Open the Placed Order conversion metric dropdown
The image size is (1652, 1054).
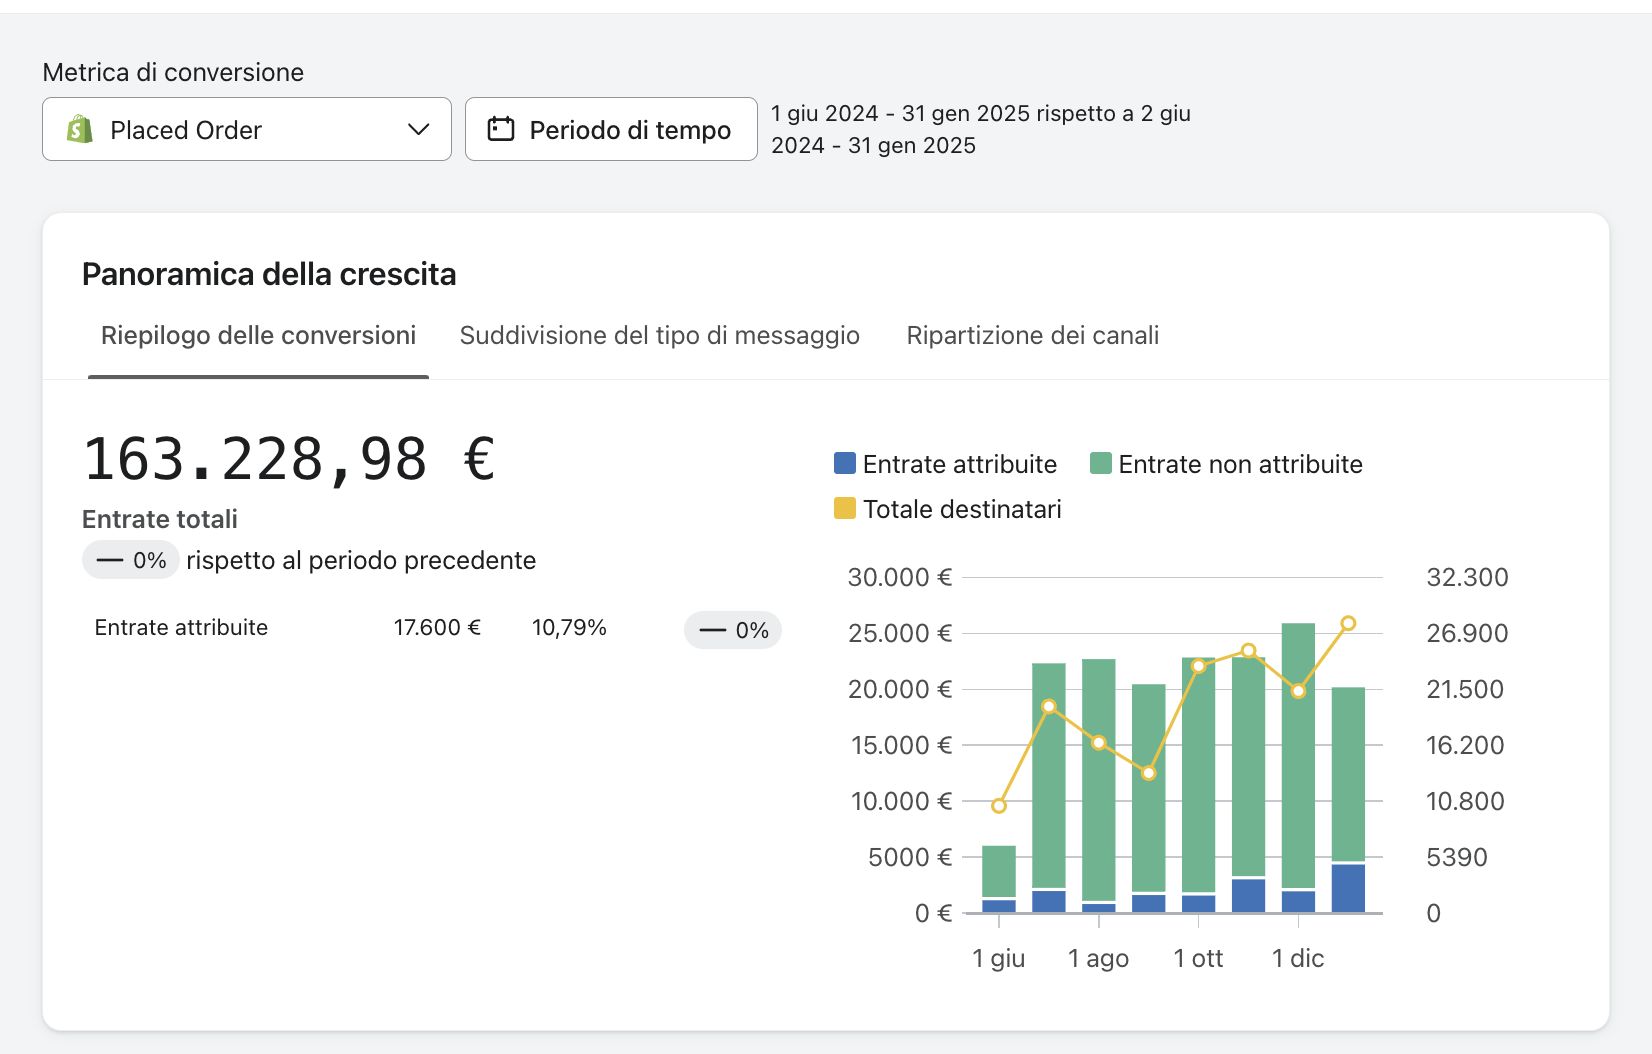click(x=246, y=130)
